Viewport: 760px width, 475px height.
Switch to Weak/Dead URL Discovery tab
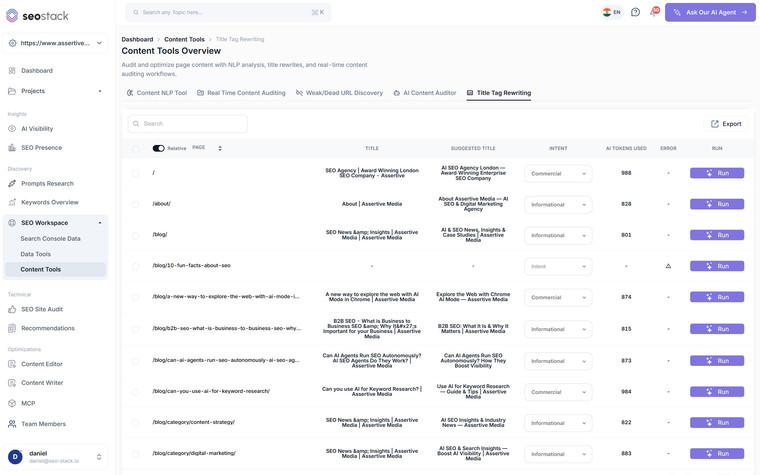click(x=339, y=93)
